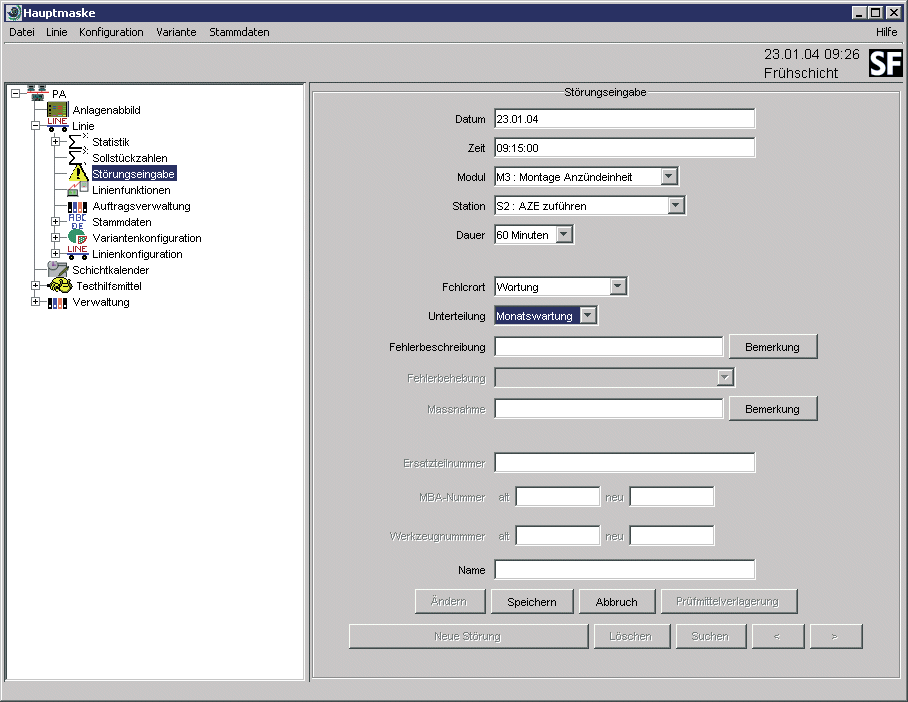Image resolution: width=908 pixels, height=702 pixels.
Task: Click the Ersatzteilnummer input field
Action: [x=624, y=462]
